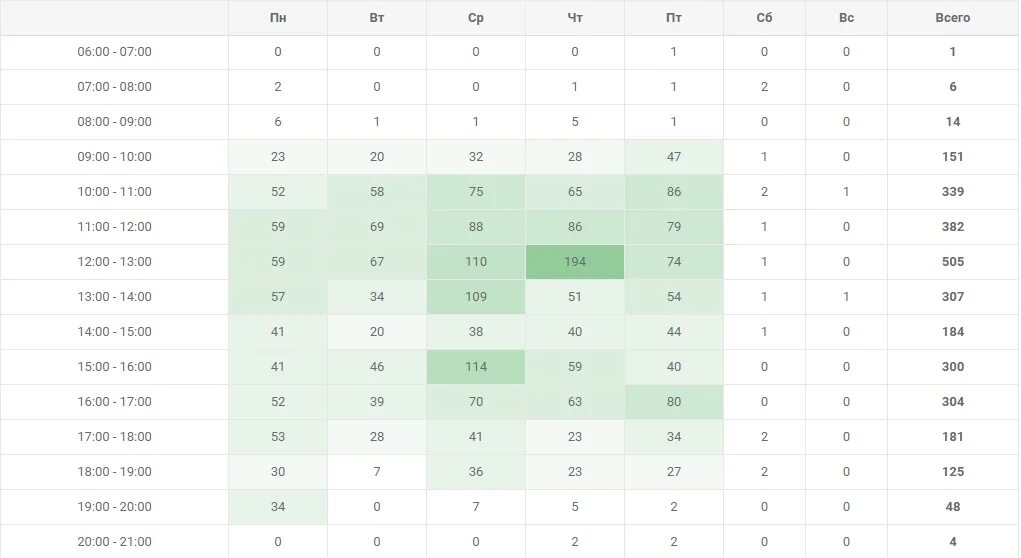Click the 114 cell on Wednesday
1021x558 pixels.
tap(476, 367)
